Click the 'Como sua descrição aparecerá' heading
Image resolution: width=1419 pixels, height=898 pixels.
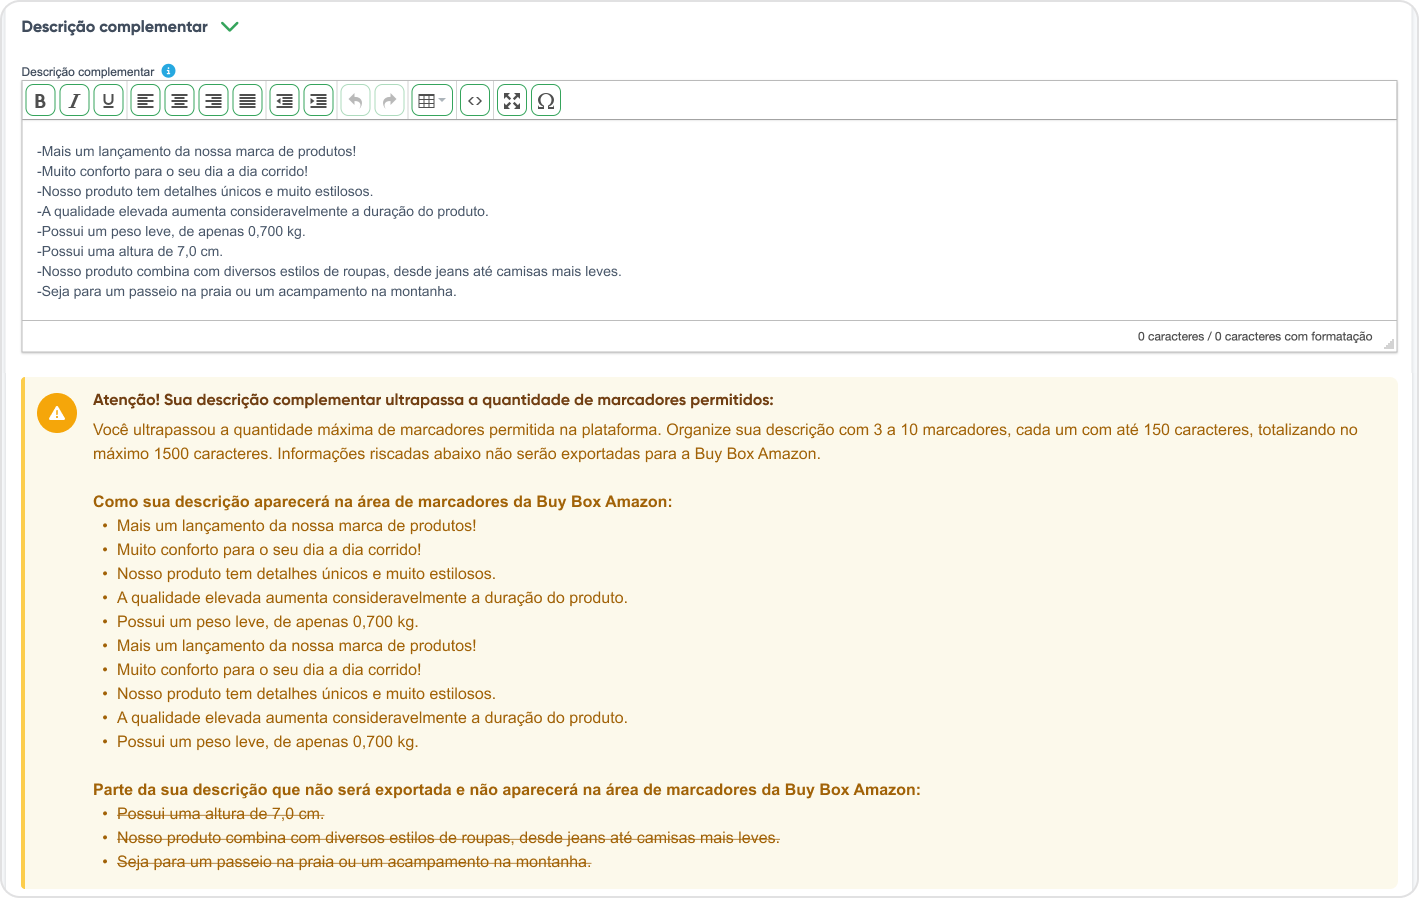coord(383,502)
